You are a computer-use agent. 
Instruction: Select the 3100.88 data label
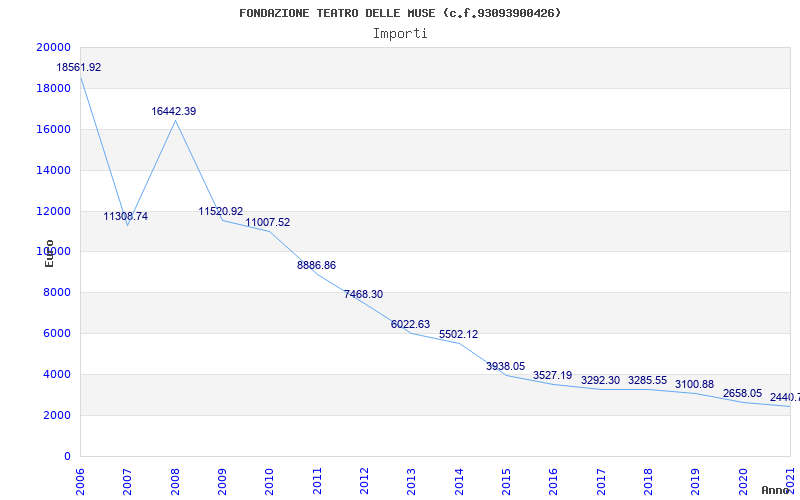(694, 385)
